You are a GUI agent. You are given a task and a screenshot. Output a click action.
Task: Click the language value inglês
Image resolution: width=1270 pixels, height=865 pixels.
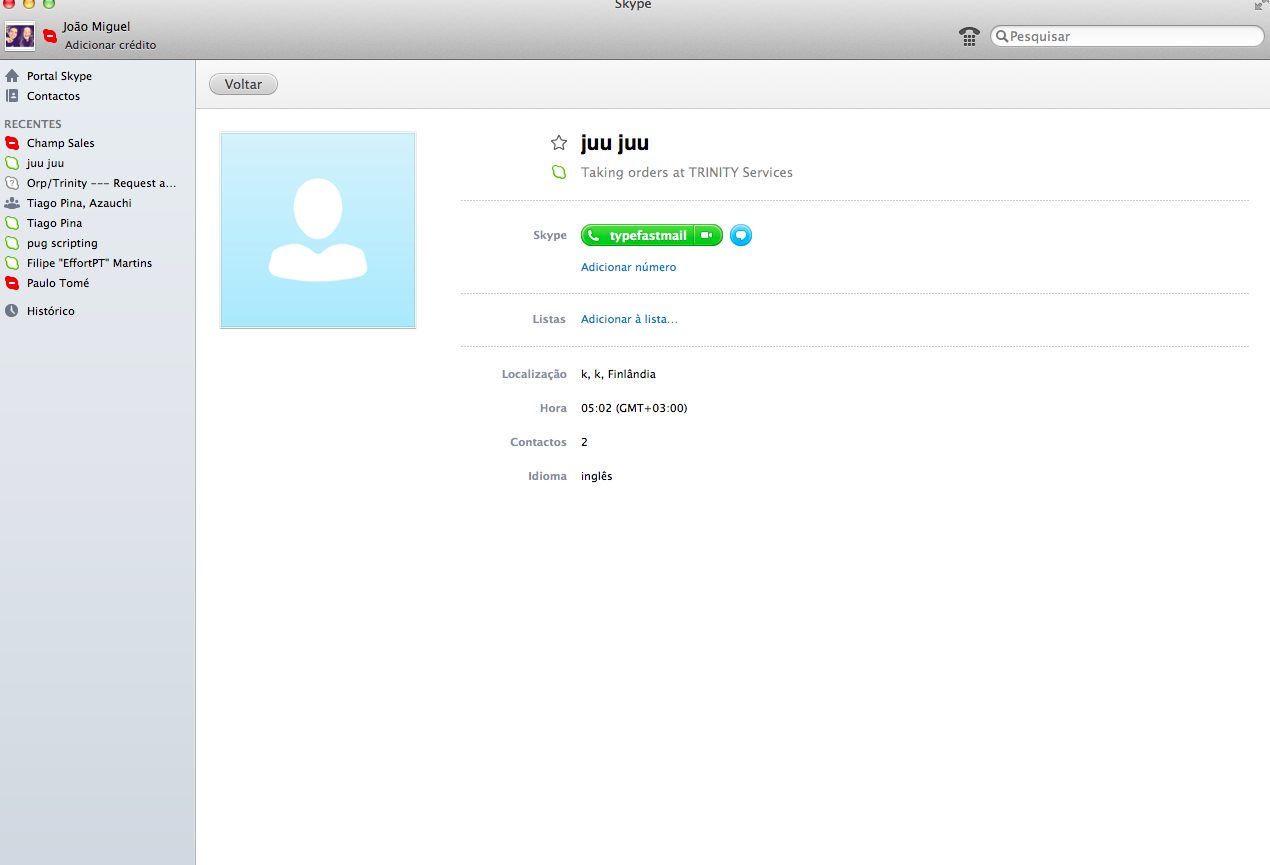(x=597, y=477)
